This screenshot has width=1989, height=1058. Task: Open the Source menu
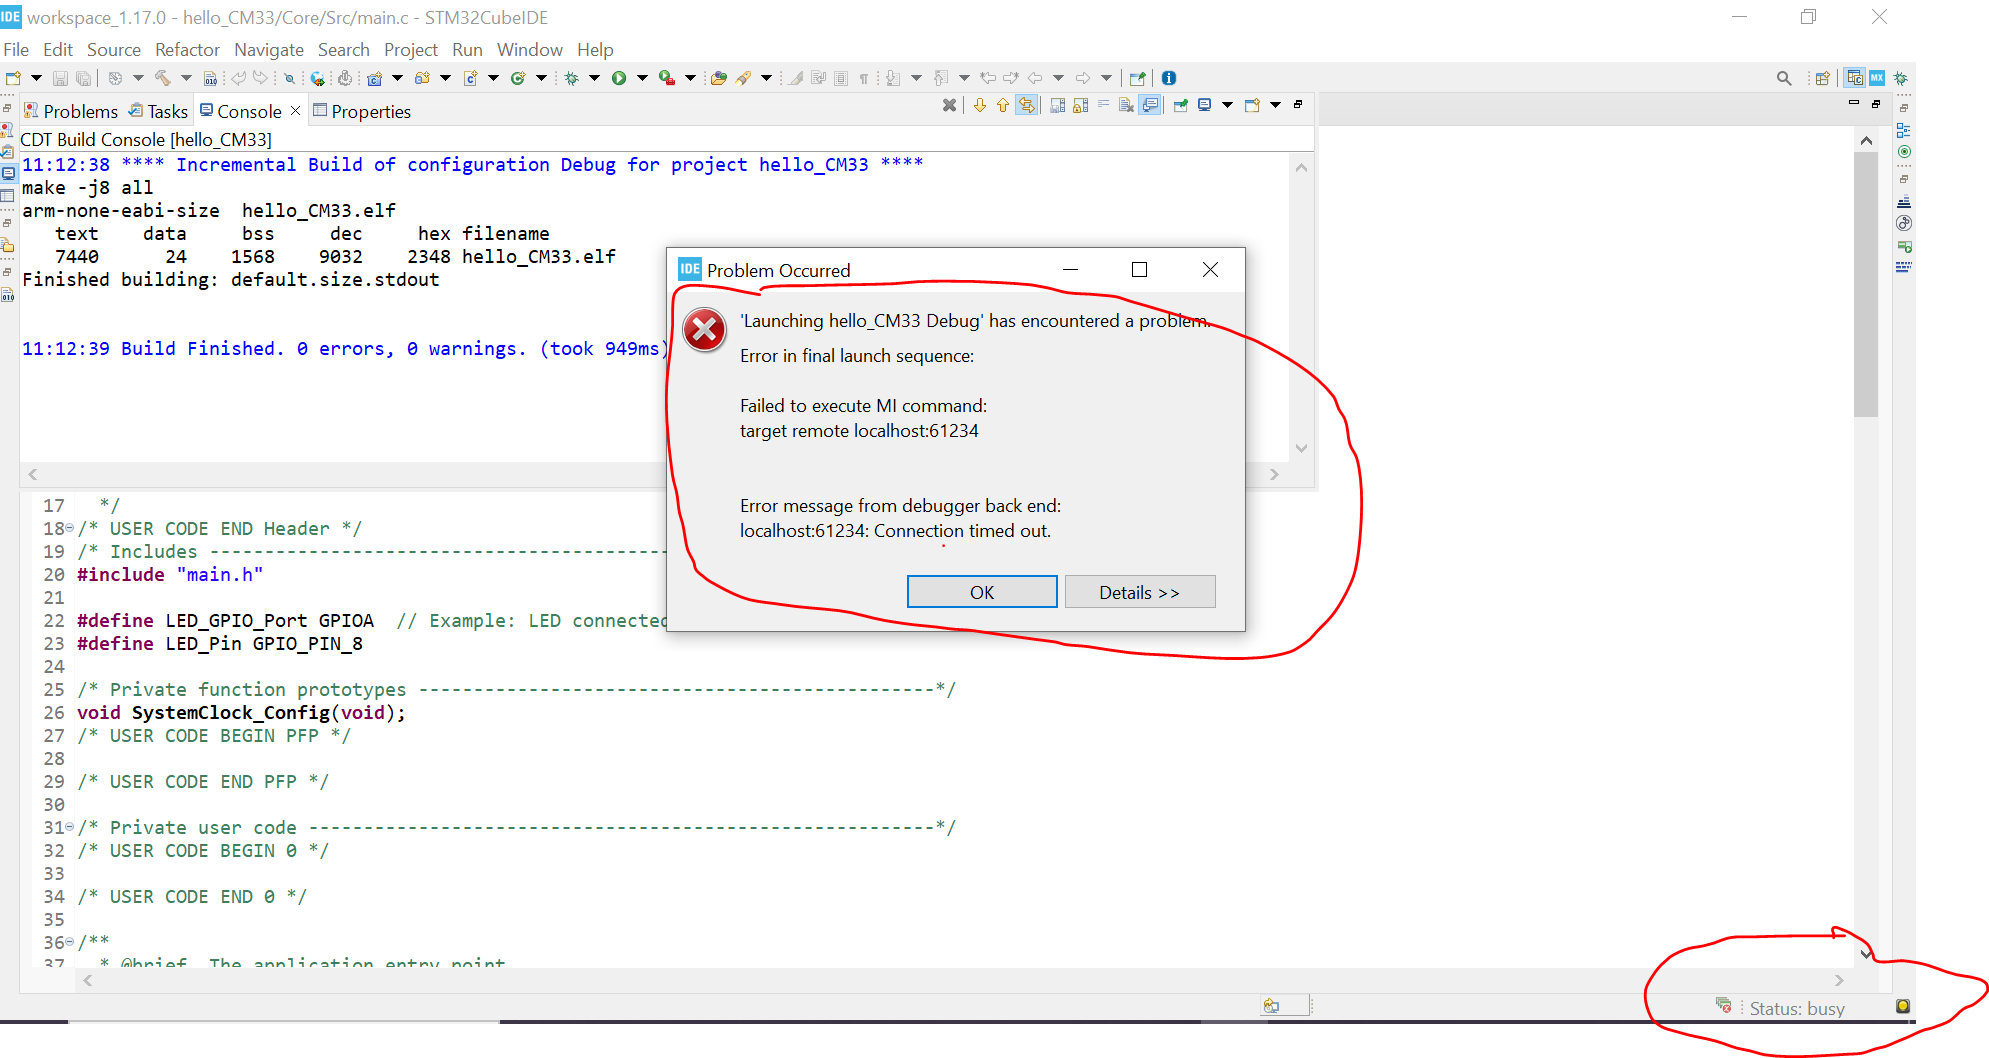coord(114,49)
